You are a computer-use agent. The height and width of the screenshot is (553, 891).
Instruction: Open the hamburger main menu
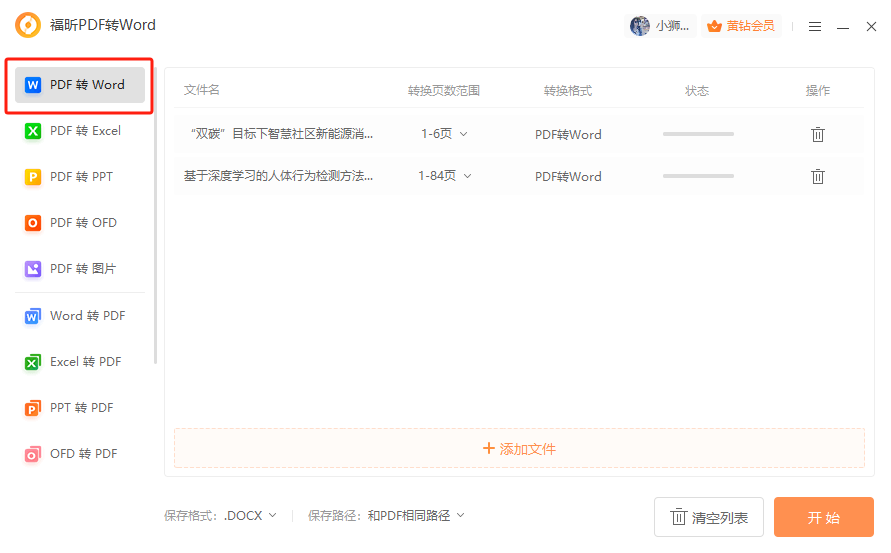click(x=815, y=26)
